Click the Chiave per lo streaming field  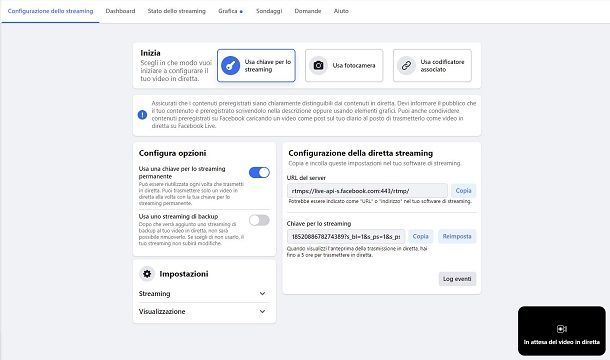point(346,236)
